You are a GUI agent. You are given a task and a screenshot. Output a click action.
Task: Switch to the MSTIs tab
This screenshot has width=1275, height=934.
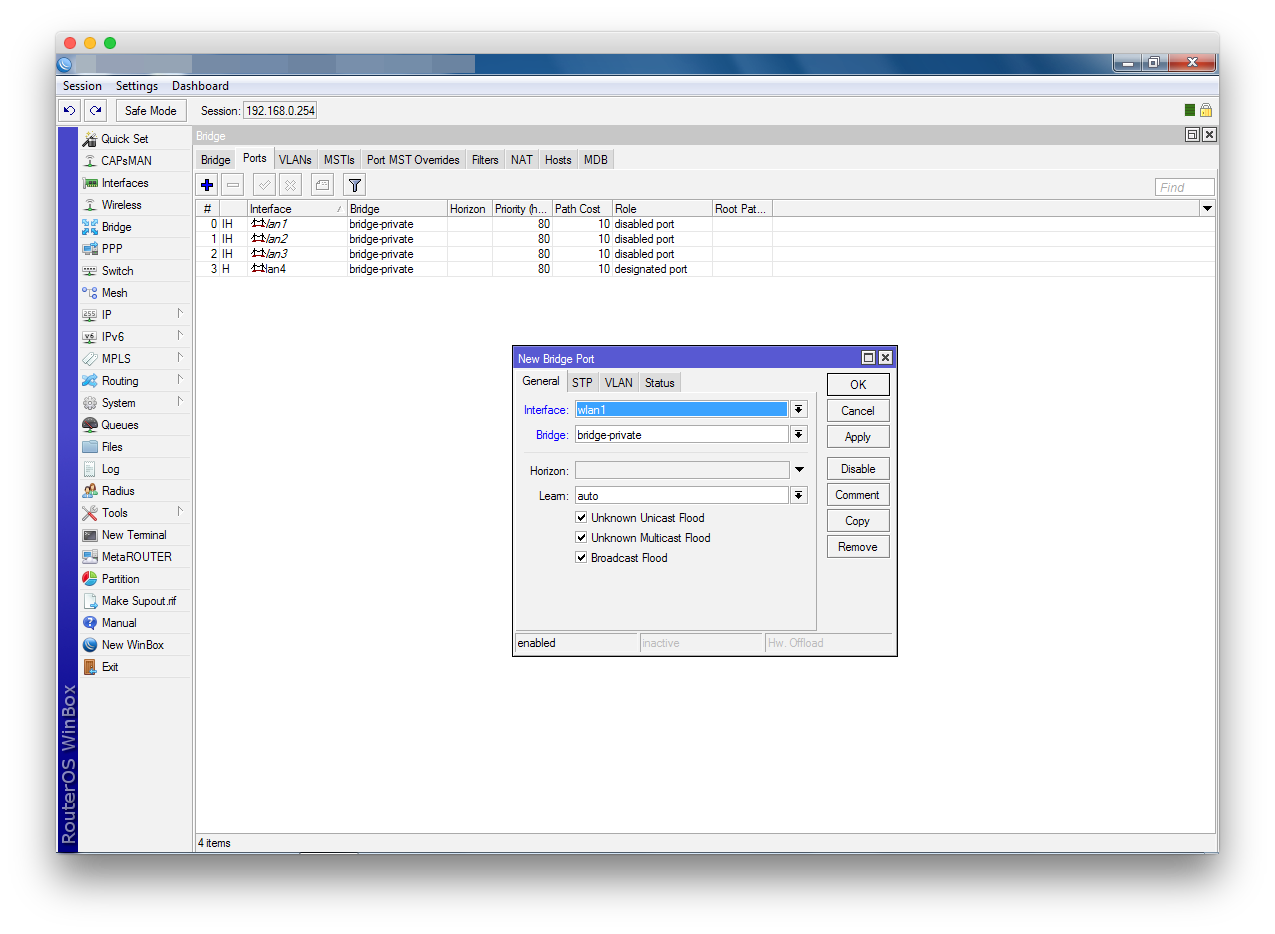pos(339,160)
